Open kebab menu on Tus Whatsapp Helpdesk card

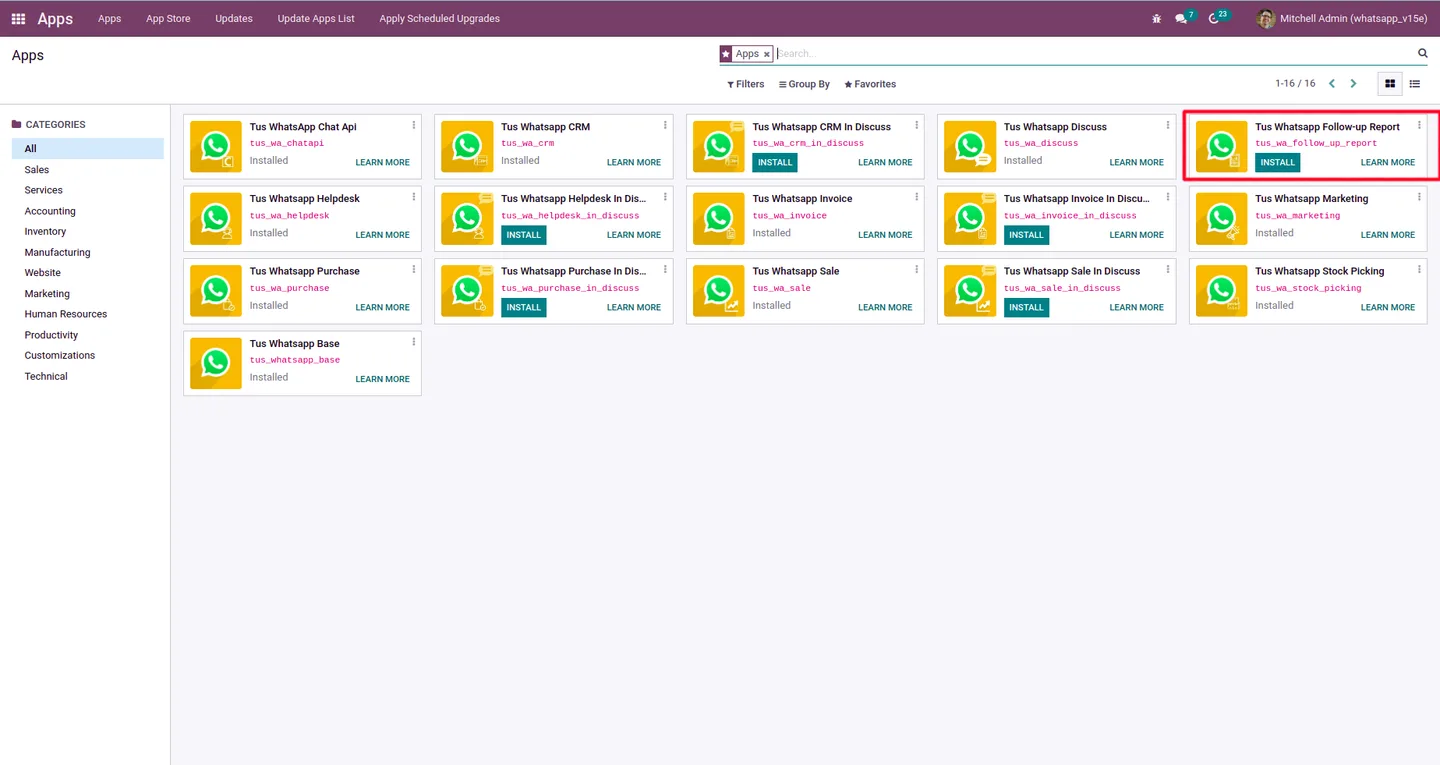(414, 197)
